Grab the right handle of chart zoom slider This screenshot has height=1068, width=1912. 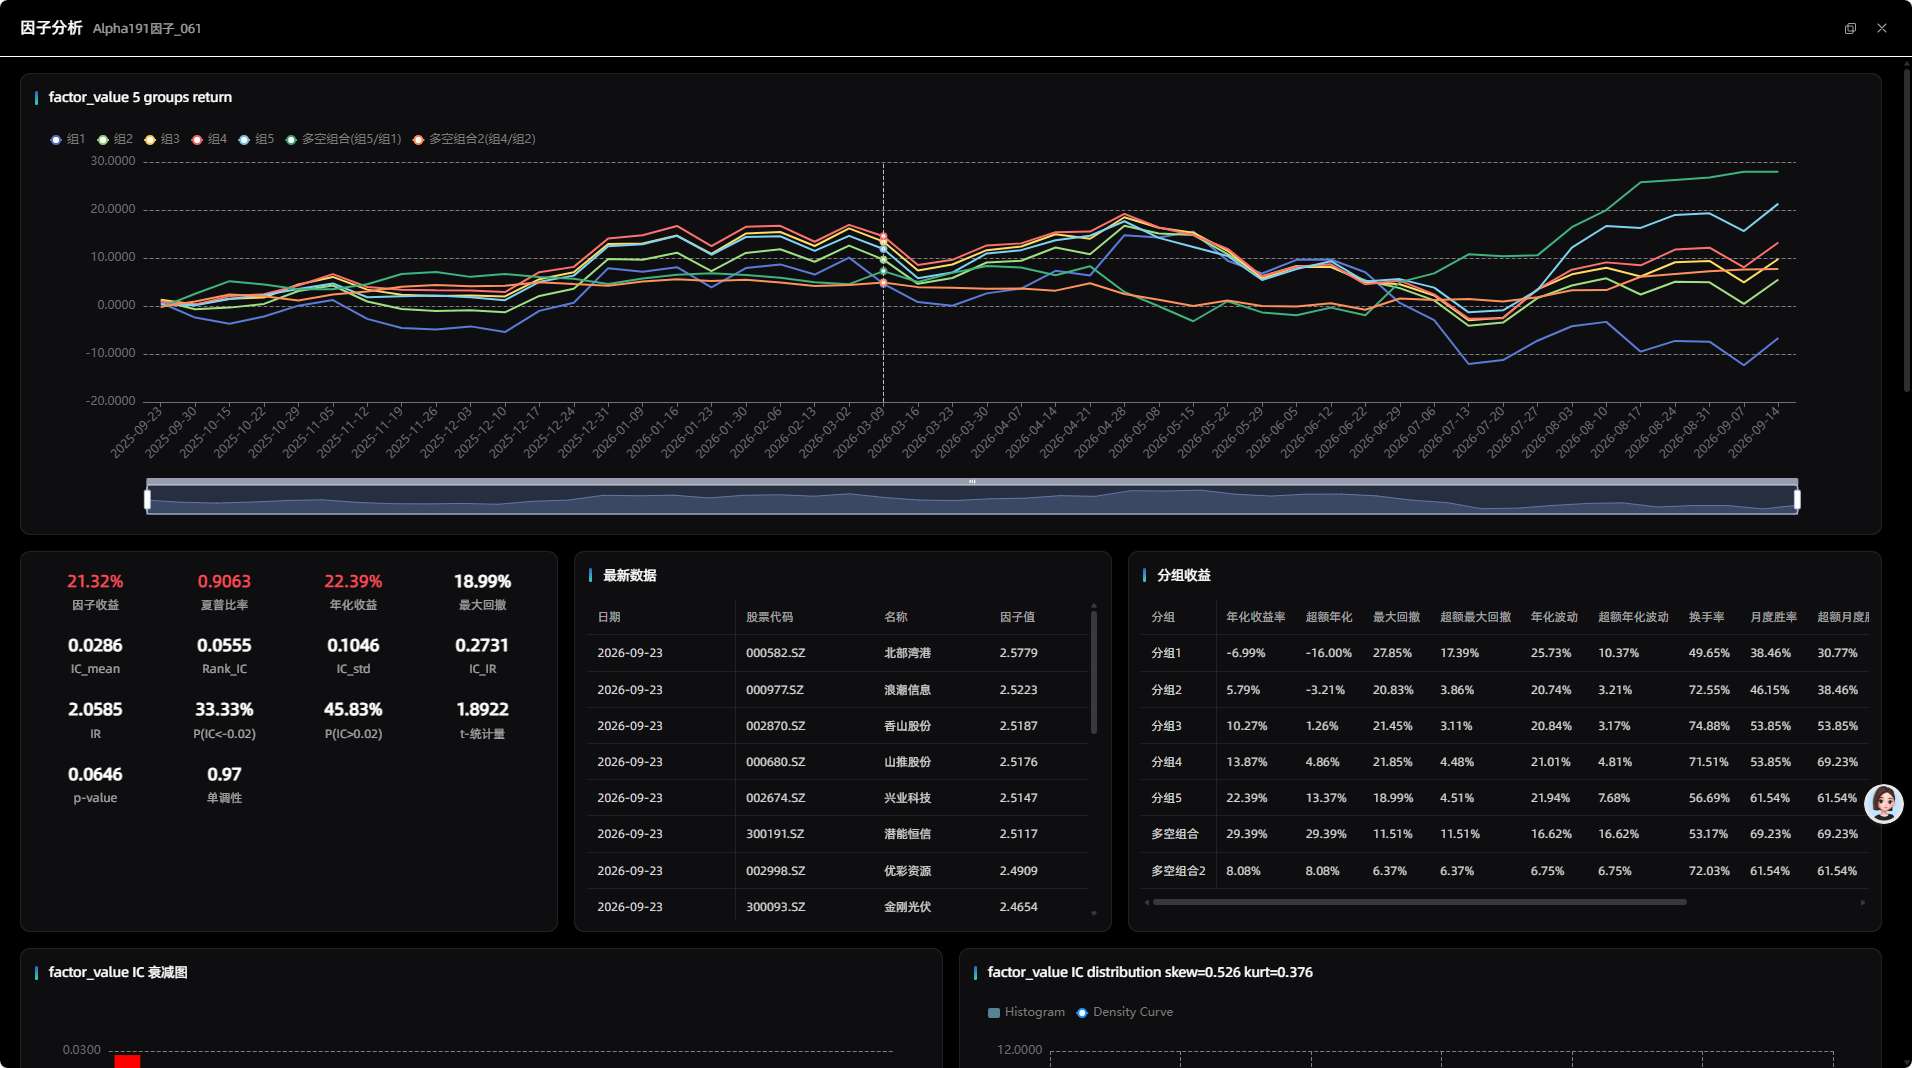click(1797, 499)
